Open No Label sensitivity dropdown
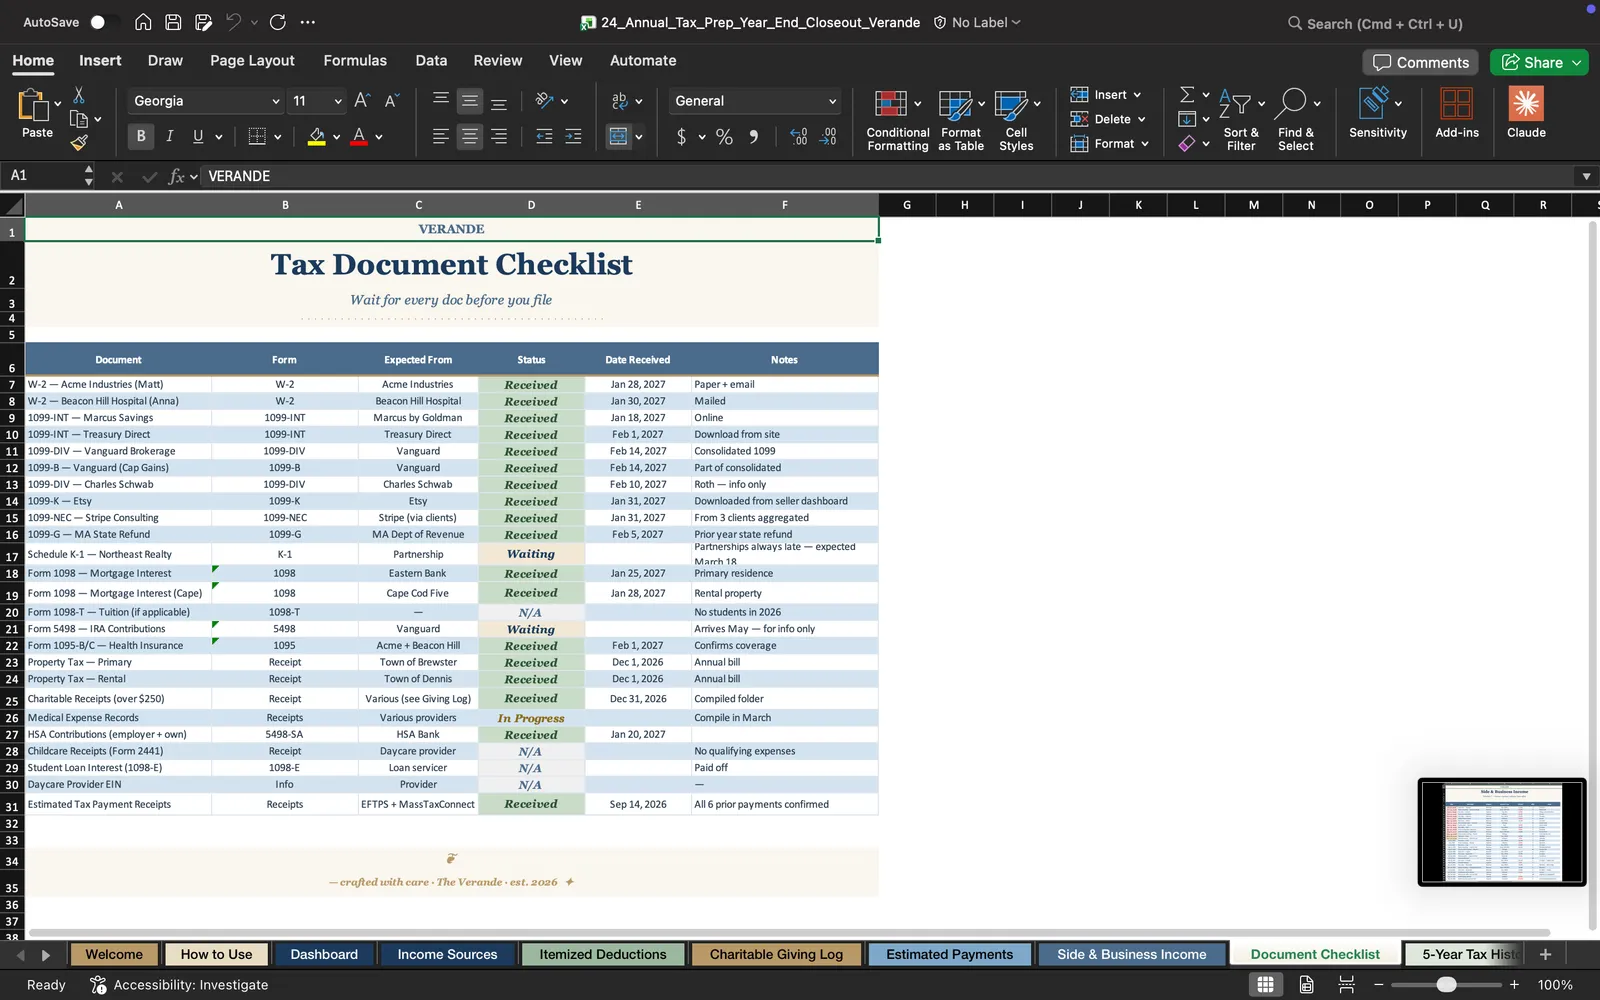The width and height of the screenshot is (1600, 1000). coord(977,22)
